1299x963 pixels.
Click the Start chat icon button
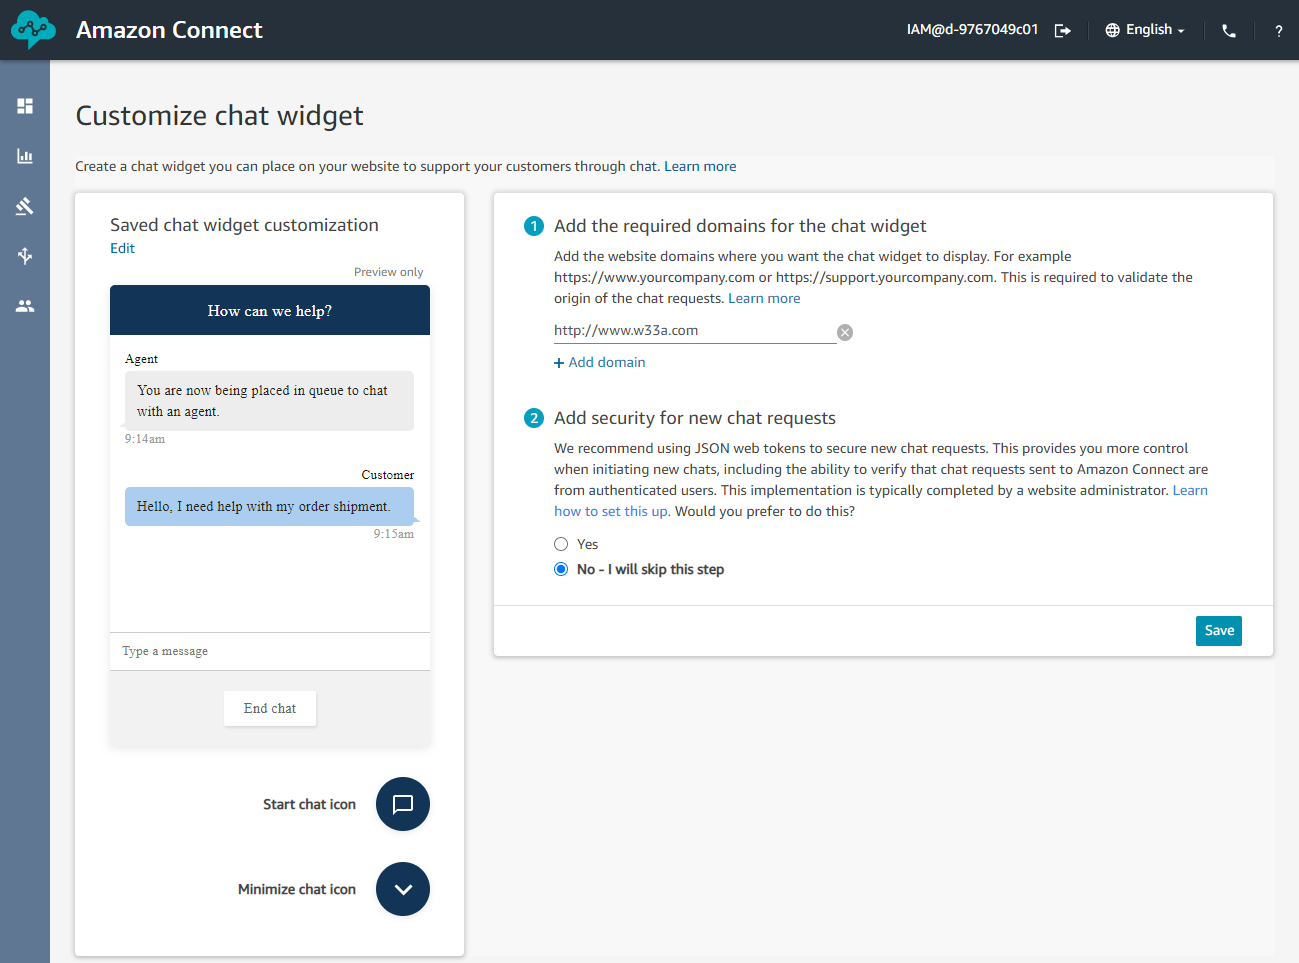point(403,804)
